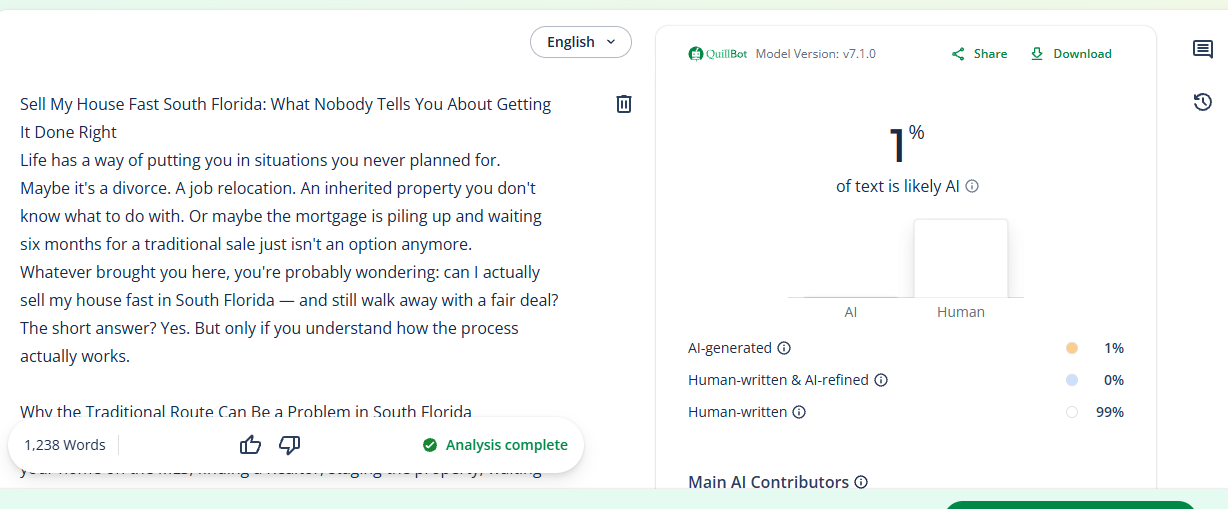
Task: Click the orange AI-generated color dot
Action: 1072,348
